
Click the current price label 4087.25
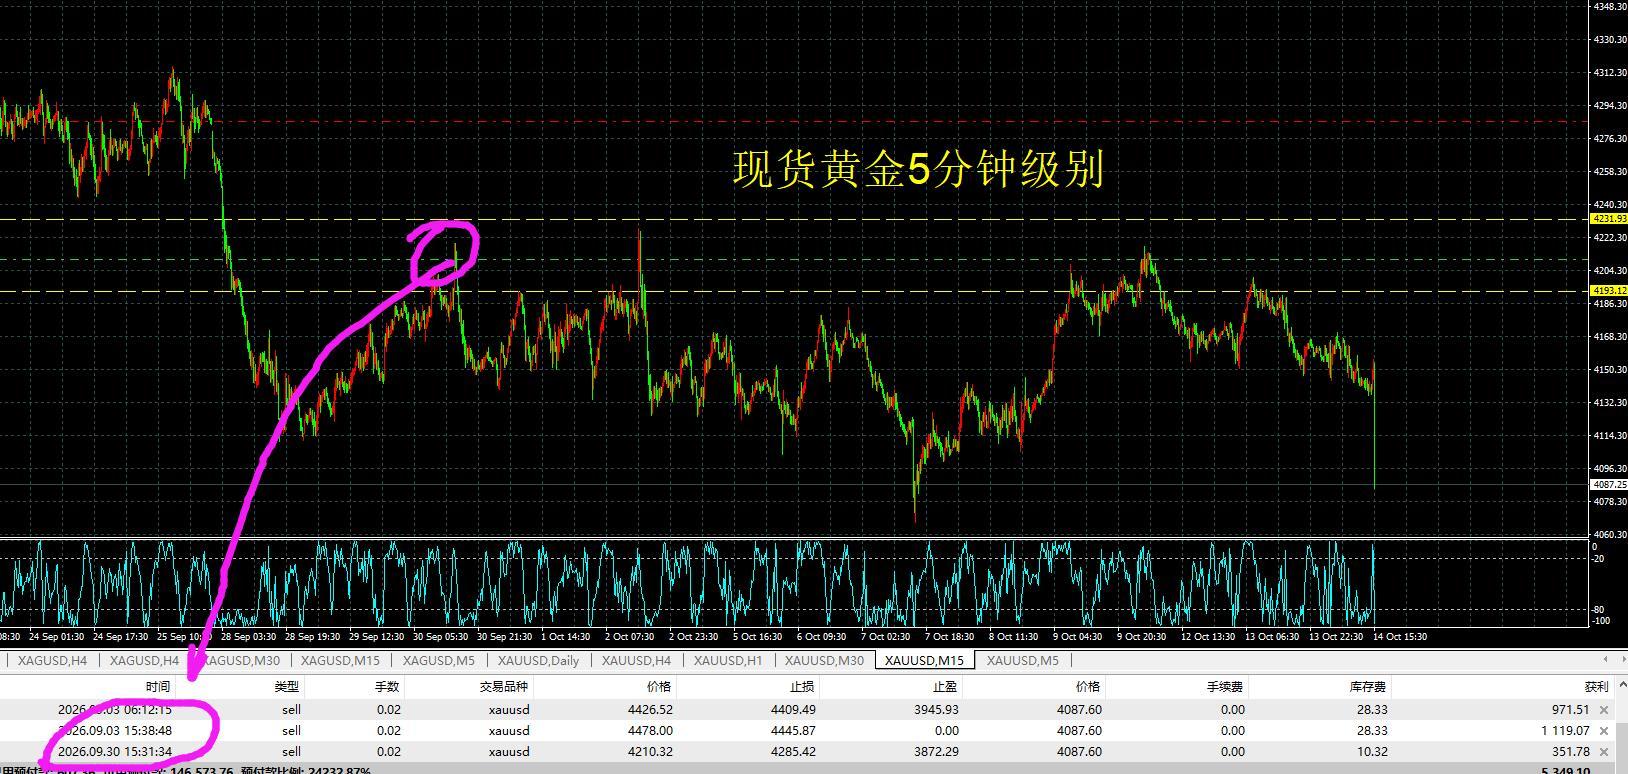(x=1608, y=485)
